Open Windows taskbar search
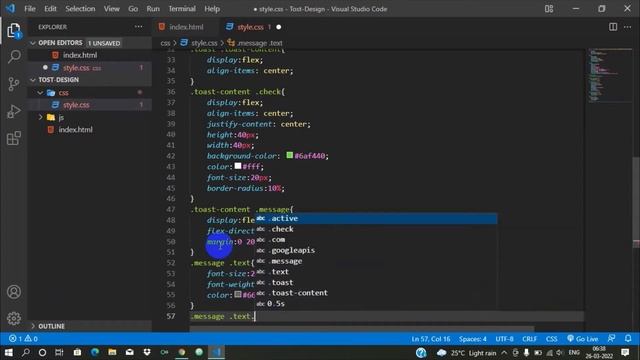The height and width of the screenshot is (360, 640). [26, 352]
